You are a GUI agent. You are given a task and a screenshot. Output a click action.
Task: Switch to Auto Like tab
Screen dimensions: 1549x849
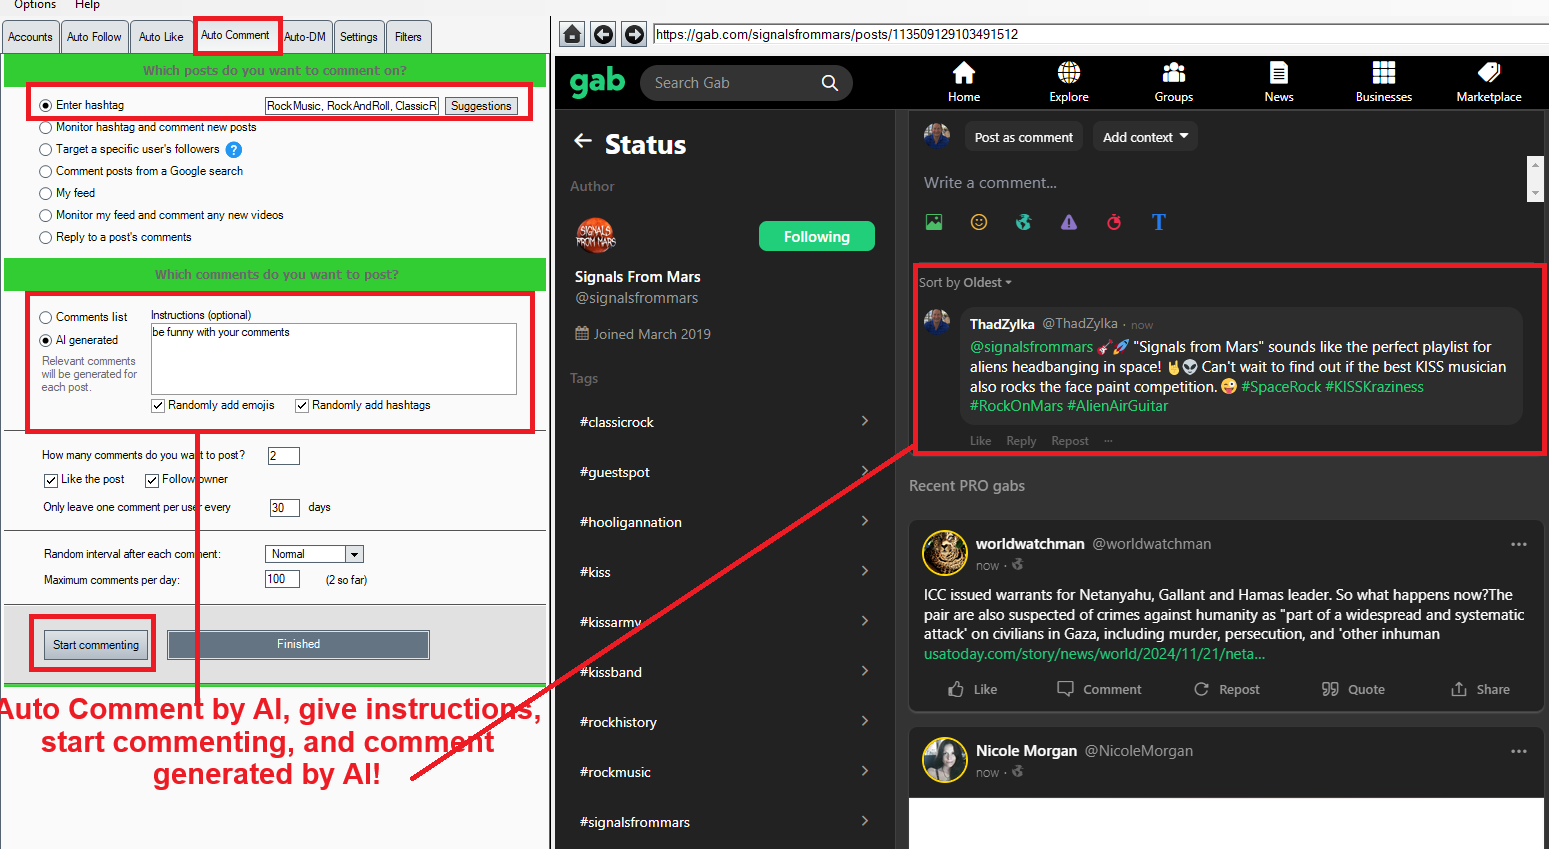pyautogui.click(x=161, y=37)
